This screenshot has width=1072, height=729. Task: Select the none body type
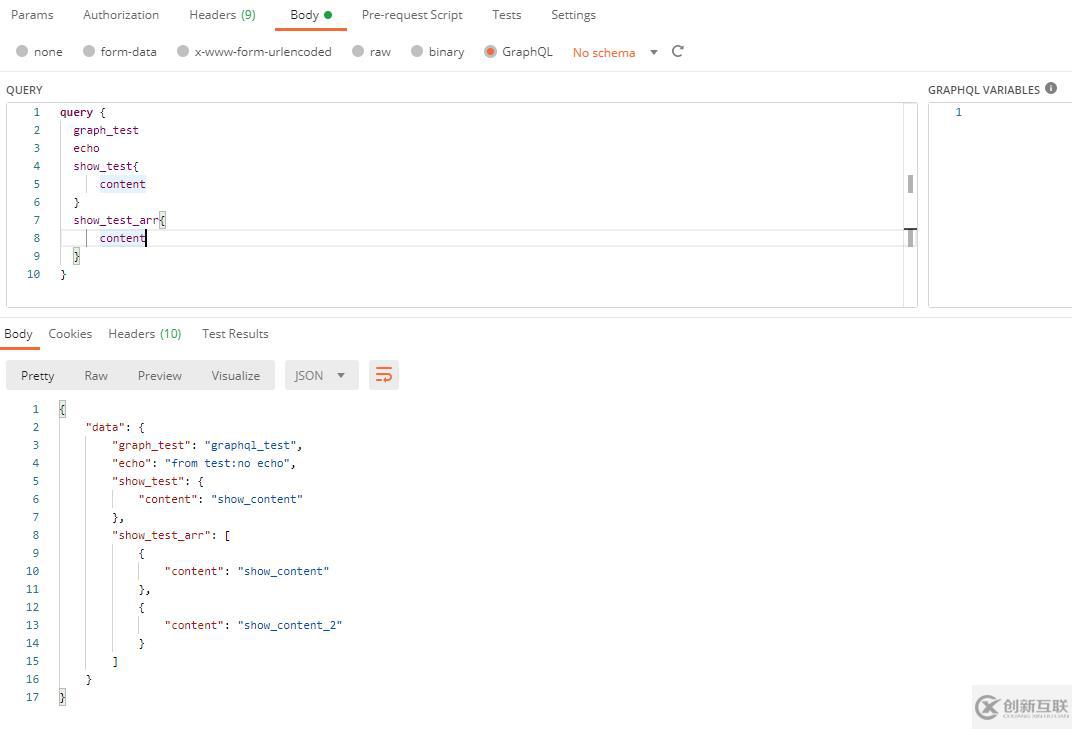39,51
